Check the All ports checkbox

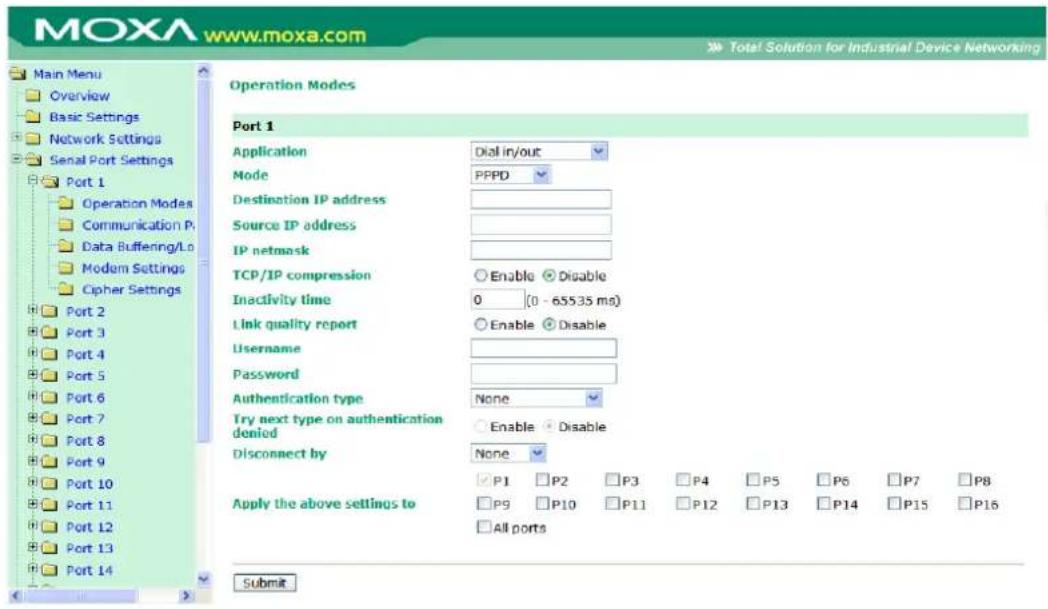coord(483,527)
